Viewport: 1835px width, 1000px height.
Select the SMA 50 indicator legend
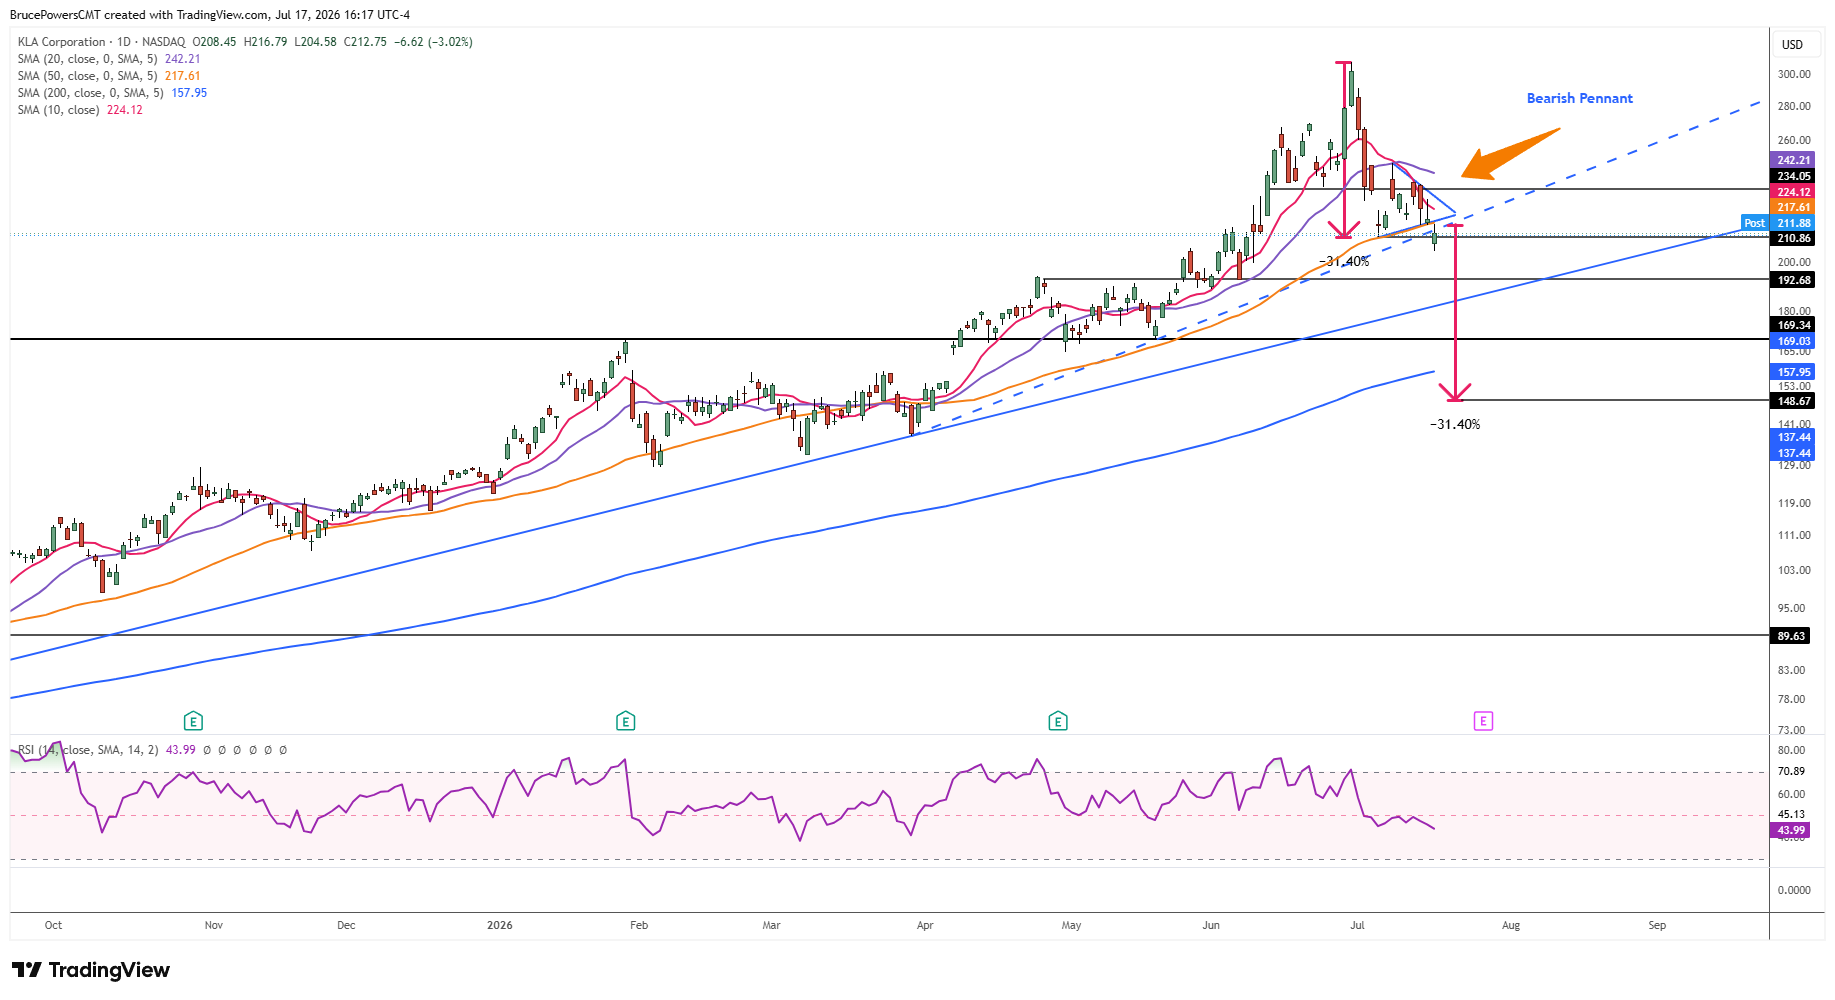109,76
